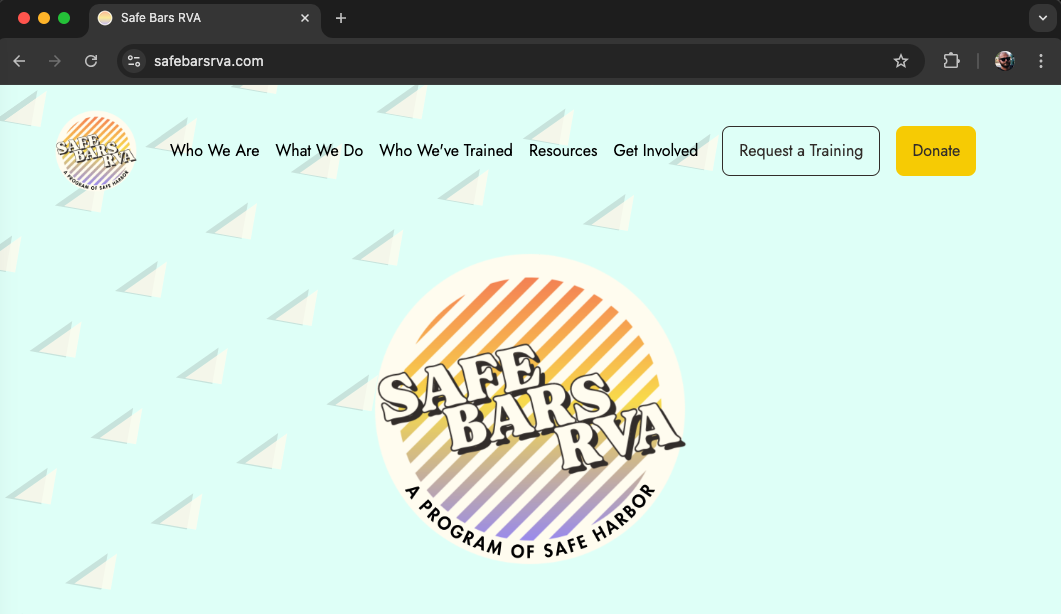Viewport: 1061px width, 614px height.
Task: Open the What We Do menu
Action: [x=319, y=151]
